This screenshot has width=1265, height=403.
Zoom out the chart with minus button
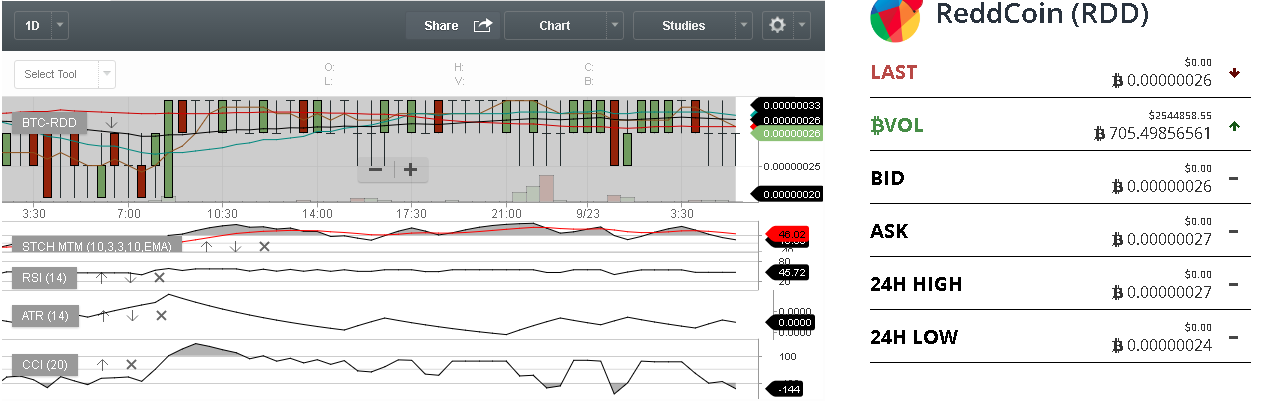376,169
